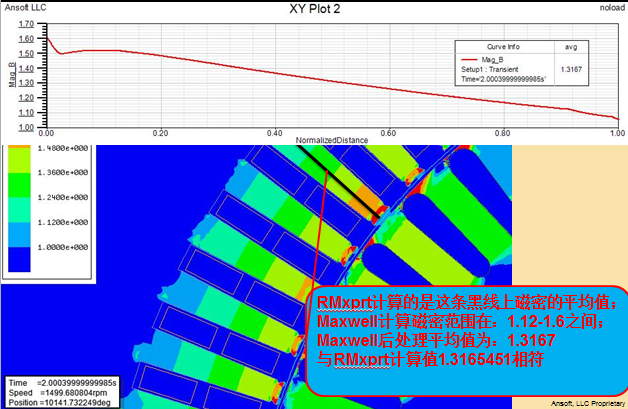This screenshot has width=628, height=409.
Task: Click the 1.50 Y-axis tick value
Action: (26, 54)
